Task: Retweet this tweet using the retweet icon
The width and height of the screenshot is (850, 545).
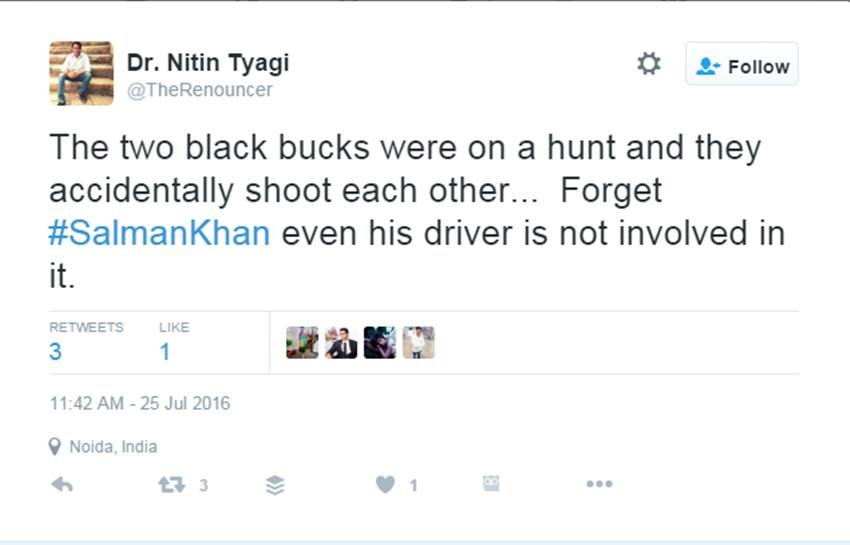Action: coord(170,485)
